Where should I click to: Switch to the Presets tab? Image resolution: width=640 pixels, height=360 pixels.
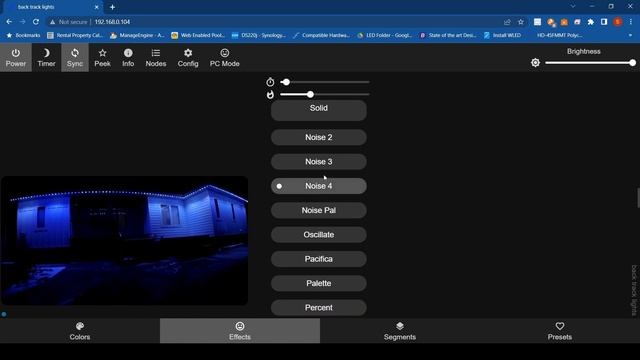click(x=560, y=331)
